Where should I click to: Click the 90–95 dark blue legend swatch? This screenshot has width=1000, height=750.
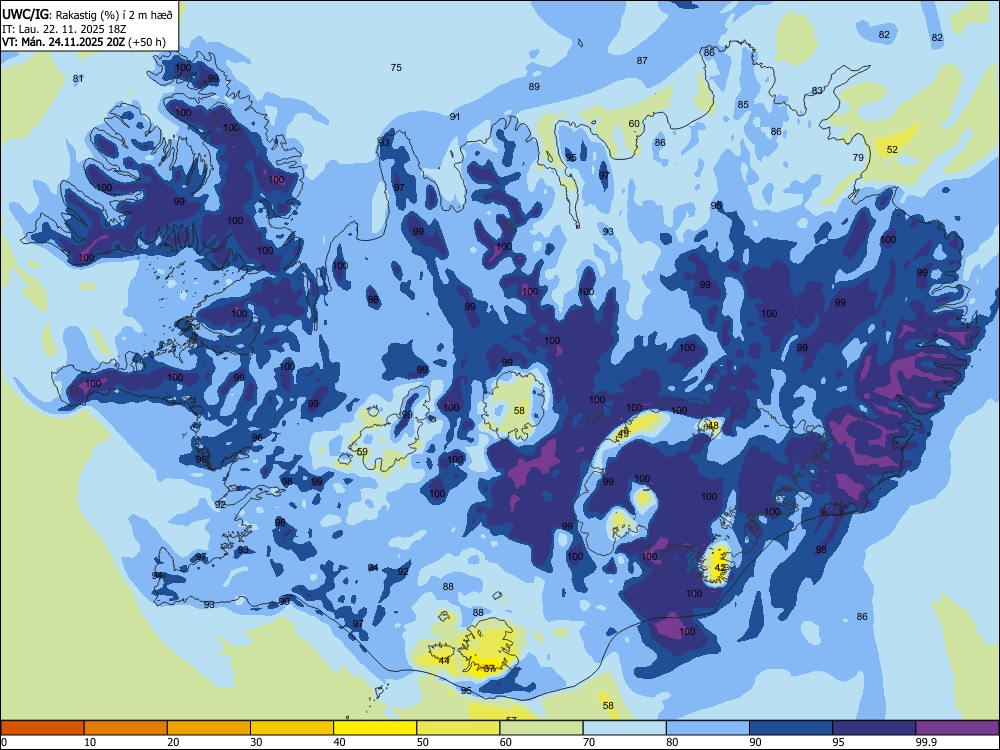click(791, 728)
